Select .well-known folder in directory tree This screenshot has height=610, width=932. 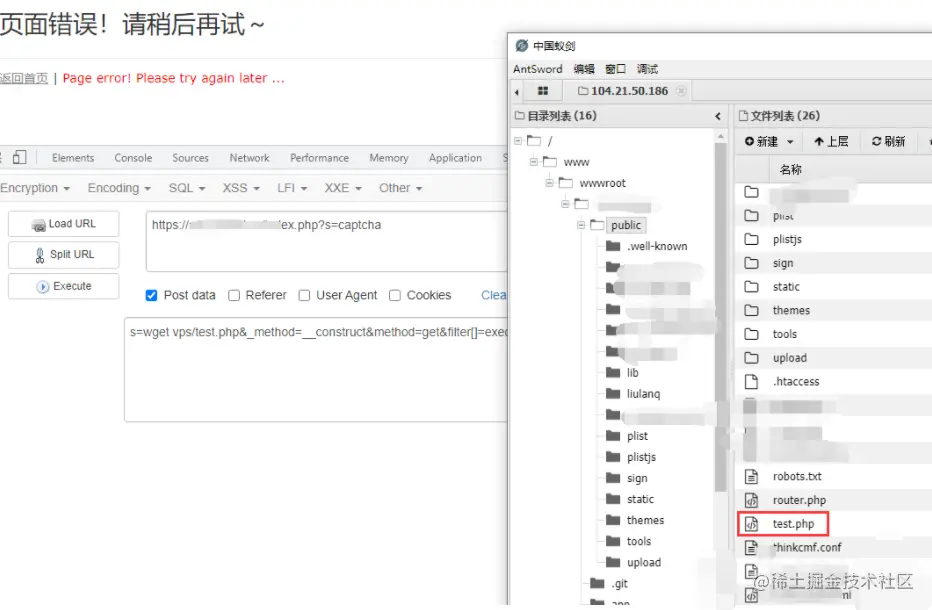pyautogui.click(x=657, y=246)
